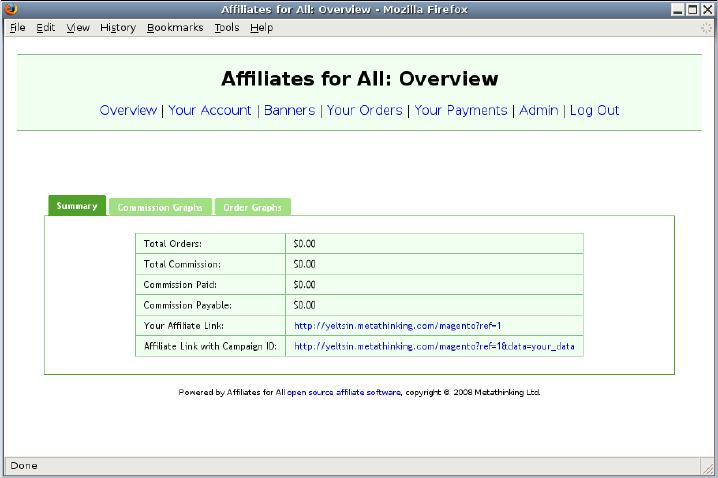This screenshot has width=718, height=478.
Task: Click the loading throbber icon
Action: pyautogui.click(x=707, y=28)
